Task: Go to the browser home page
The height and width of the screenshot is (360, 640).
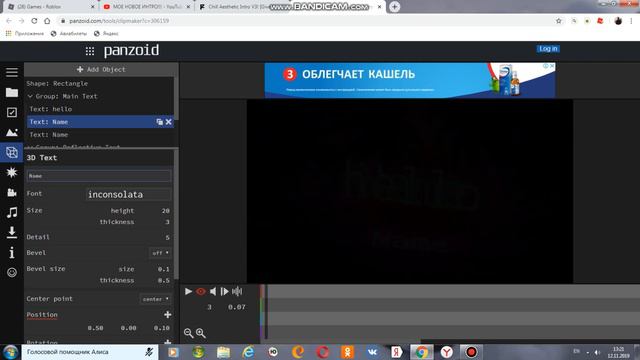Action: [47, 21]
